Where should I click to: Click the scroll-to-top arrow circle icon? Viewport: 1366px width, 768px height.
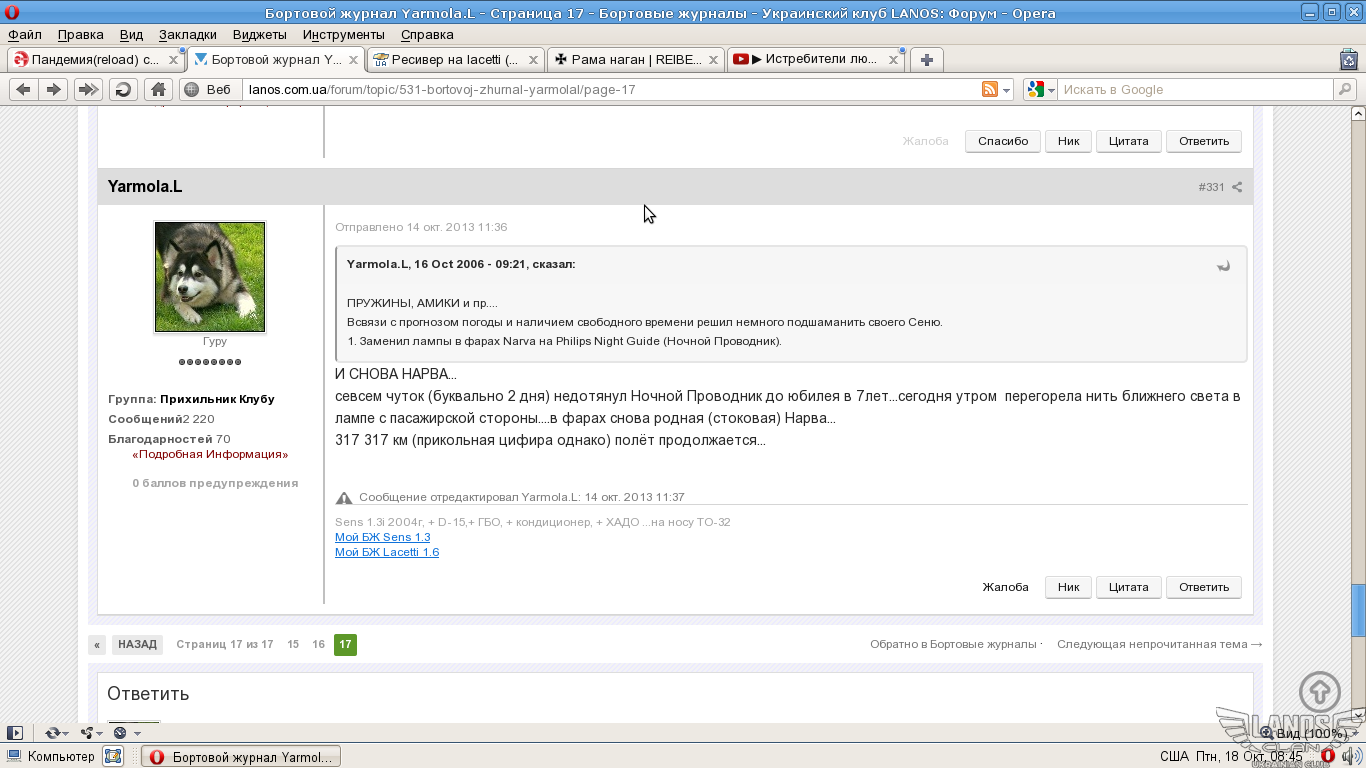[1319, 692]
